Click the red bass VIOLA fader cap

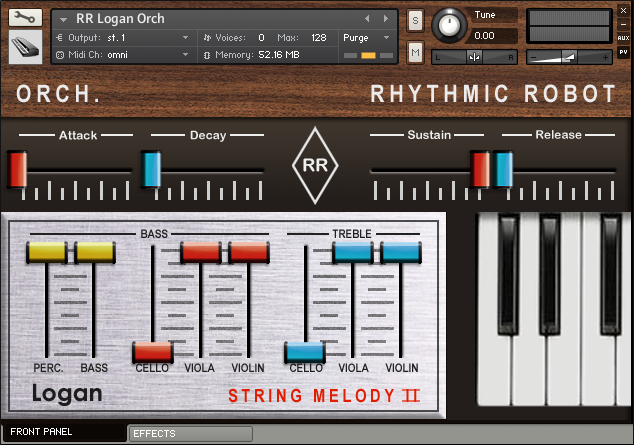pyautogui.click(x=201, y=253)
